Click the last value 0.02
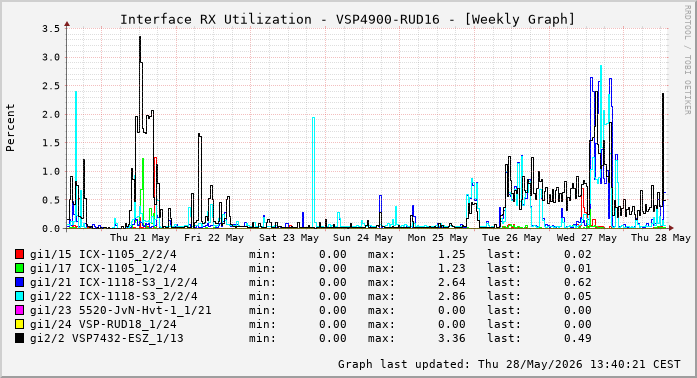The image size is (697, 378). (x=578, y=254)
